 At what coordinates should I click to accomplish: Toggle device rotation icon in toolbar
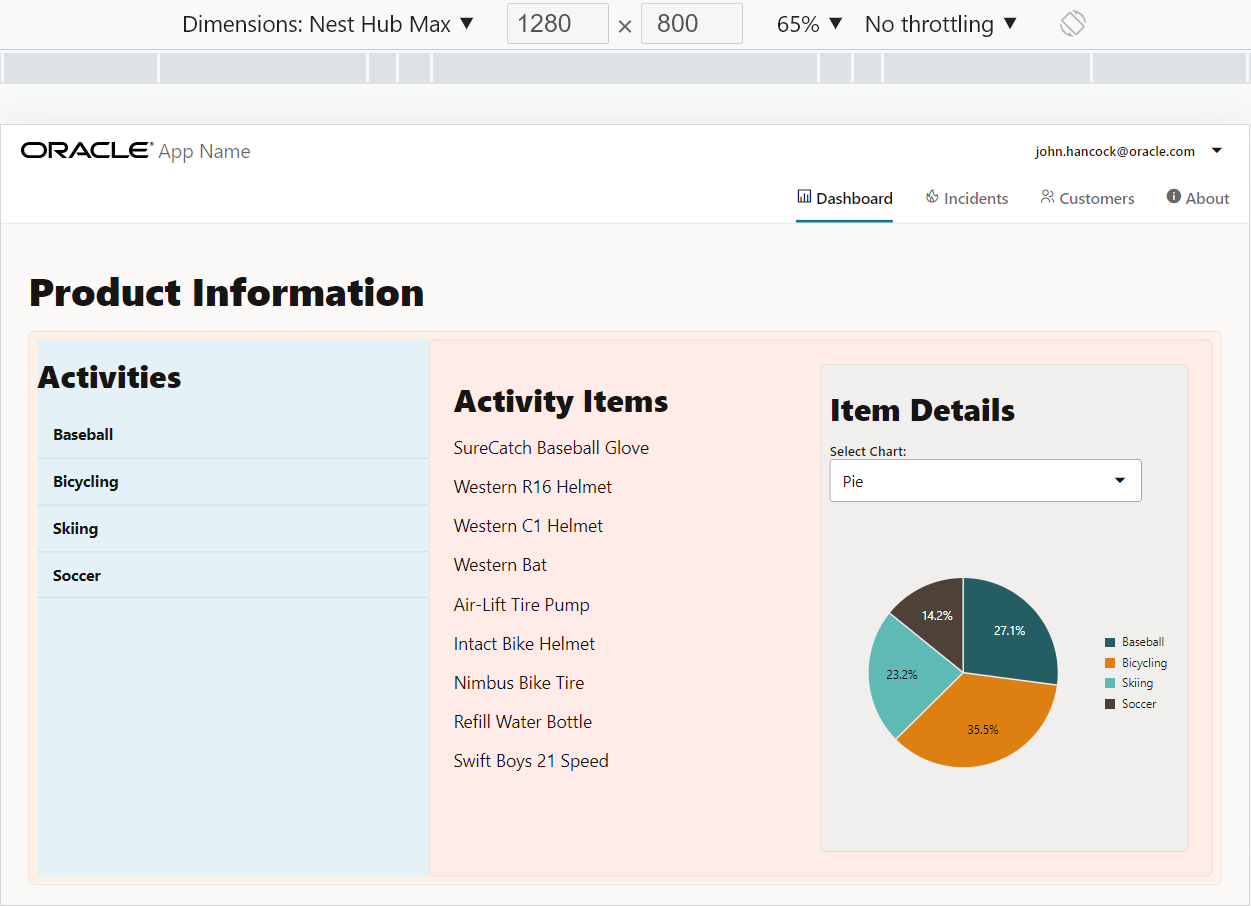point(1073,24)
